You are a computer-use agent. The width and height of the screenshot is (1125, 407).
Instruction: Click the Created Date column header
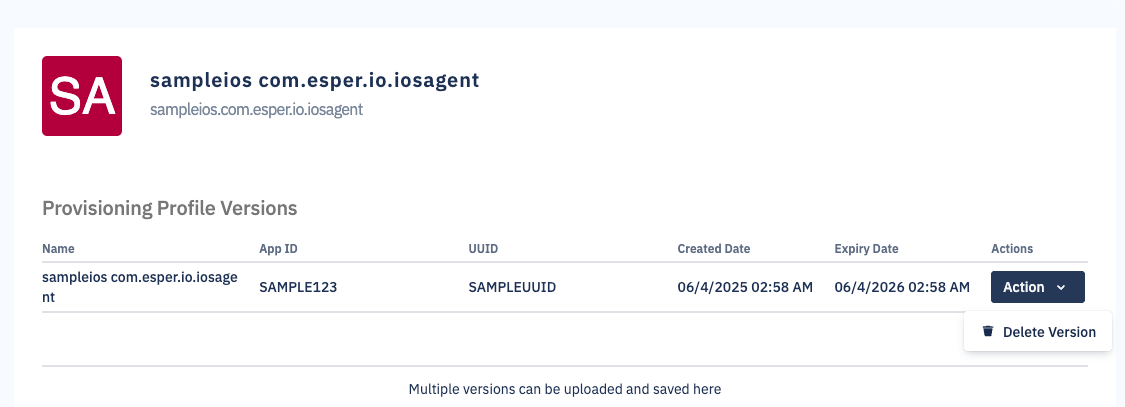pyautogui.click(x=713, y=248)
